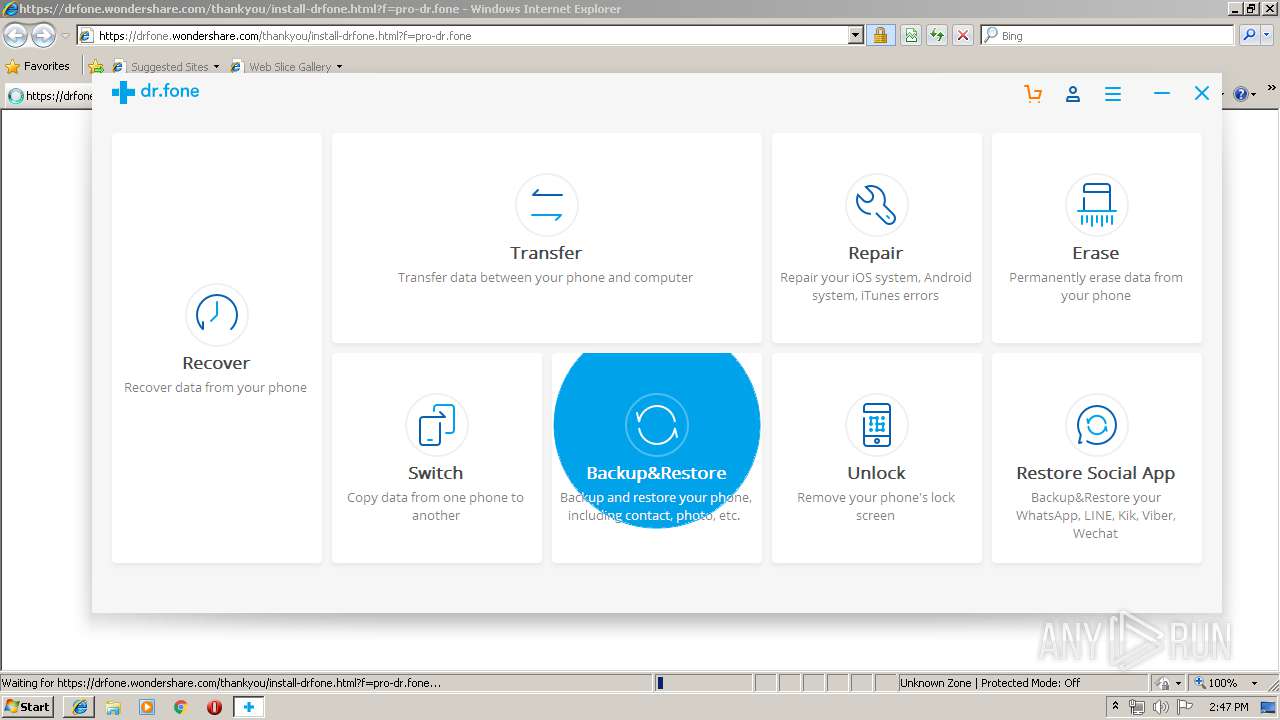Open the Recover module clock icon
This screenshot has height=720, width=1280.
[216, 314]
